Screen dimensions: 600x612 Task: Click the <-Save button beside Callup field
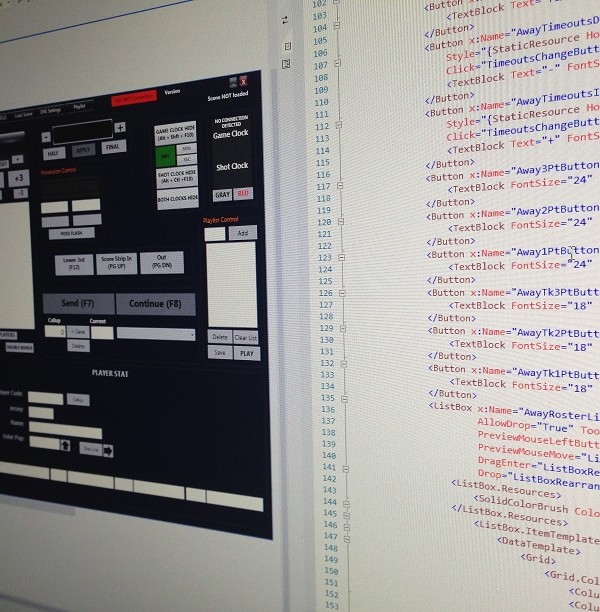pos(78,332)
